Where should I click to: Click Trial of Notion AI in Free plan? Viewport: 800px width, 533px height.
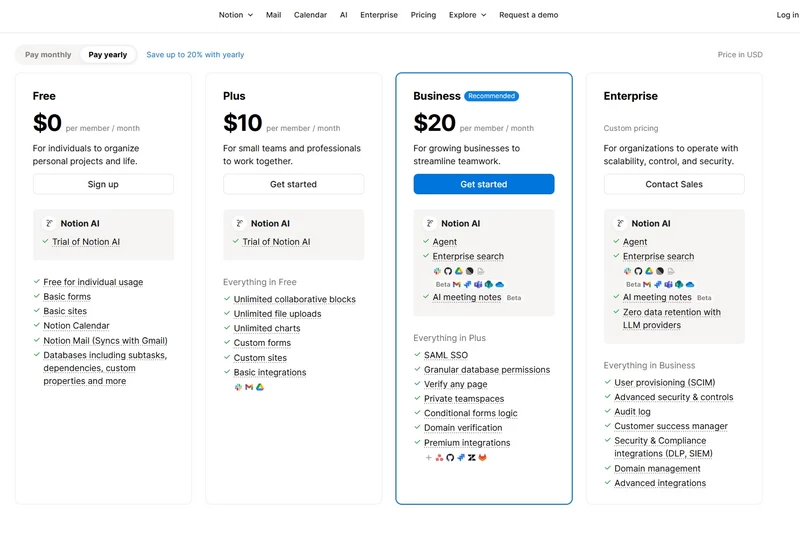[x=86, y=242]
